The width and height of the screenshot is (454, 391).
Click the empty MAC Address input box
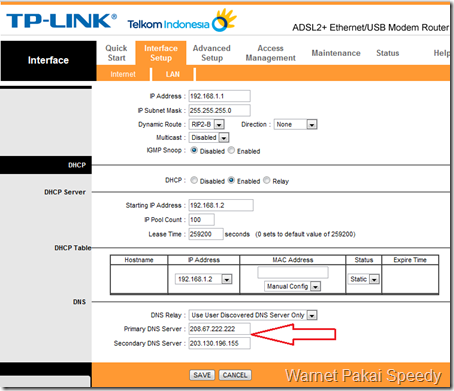tap(293, 272)
